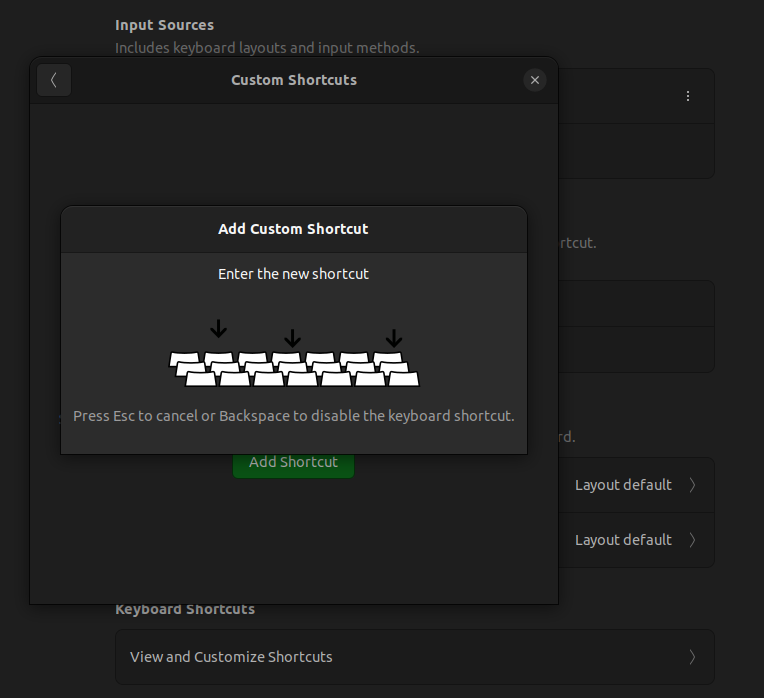The width and height of the screenshot is (764, 698).
Task: Open the View and Customize Shortcuts chevron
Action: [692, 657]
